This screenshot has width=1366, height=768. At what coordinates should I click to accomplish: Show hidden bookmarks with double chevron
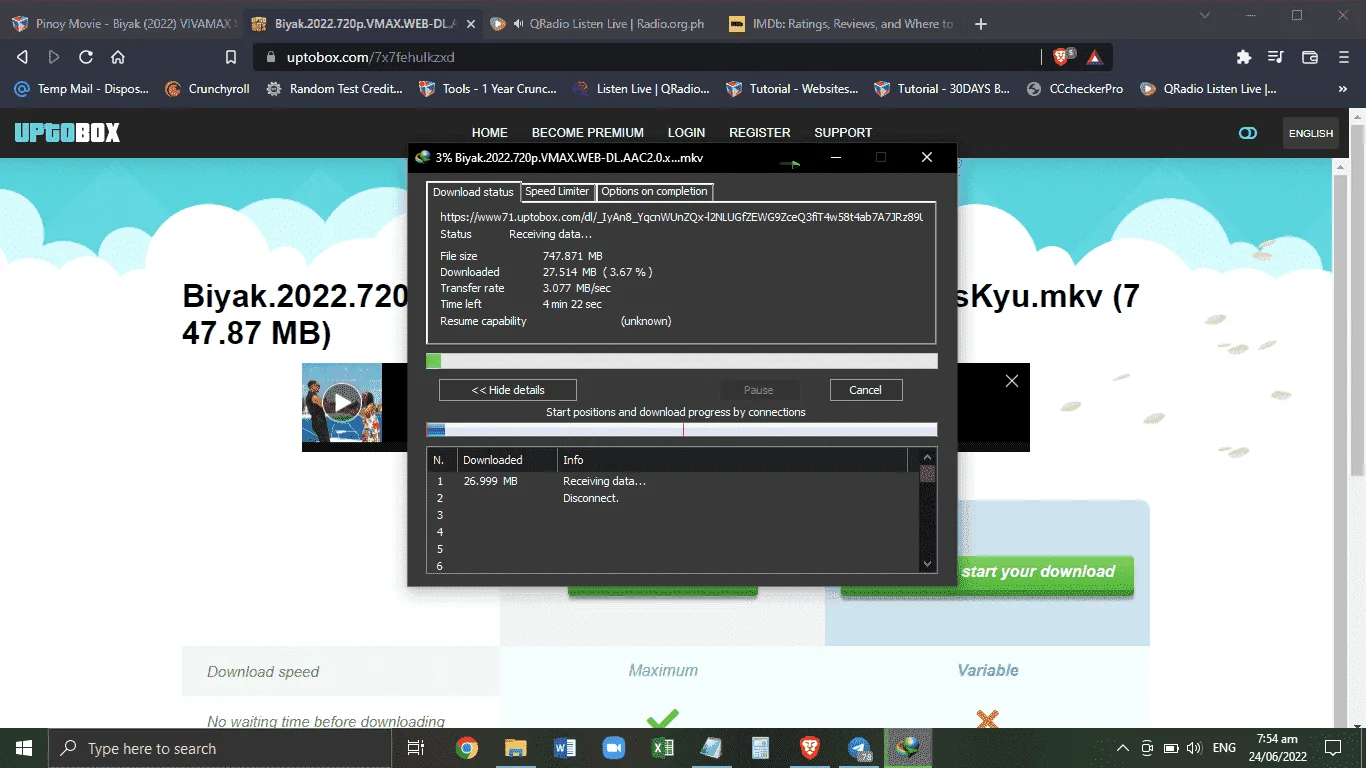(x=1342, y=89)
